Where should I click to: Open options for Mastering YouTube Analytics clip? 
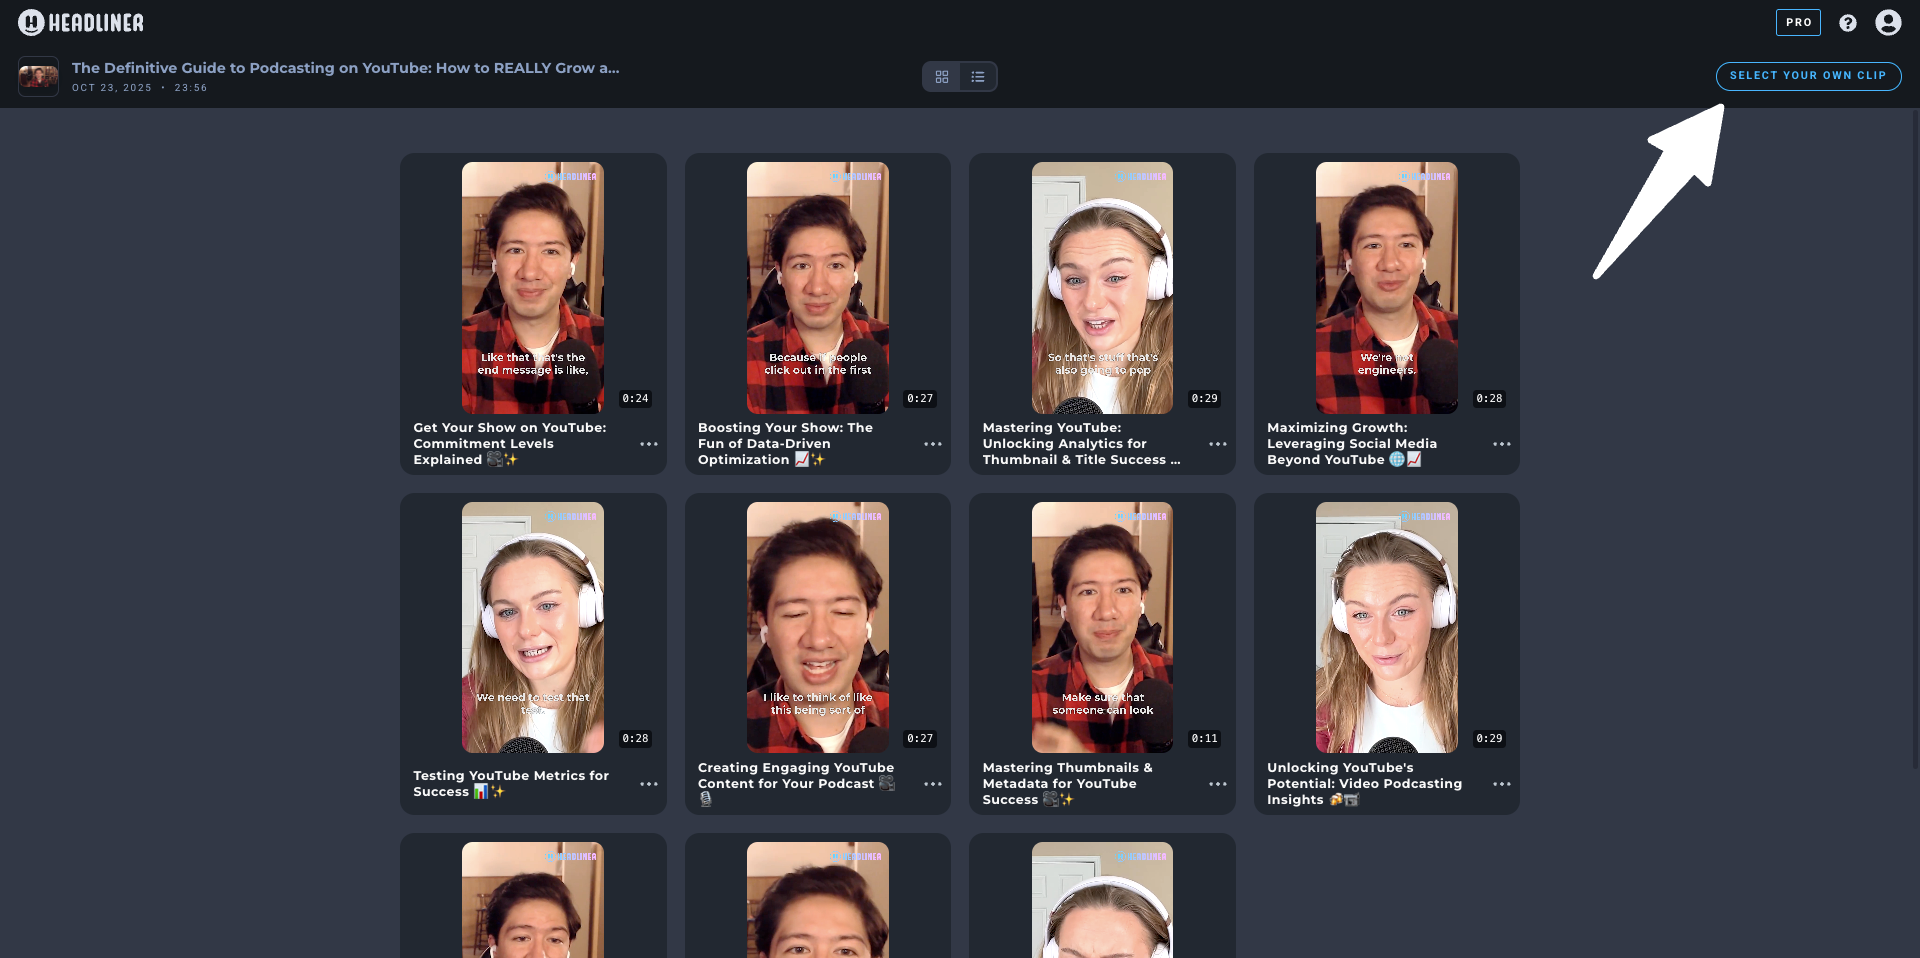coord(1217,444)
